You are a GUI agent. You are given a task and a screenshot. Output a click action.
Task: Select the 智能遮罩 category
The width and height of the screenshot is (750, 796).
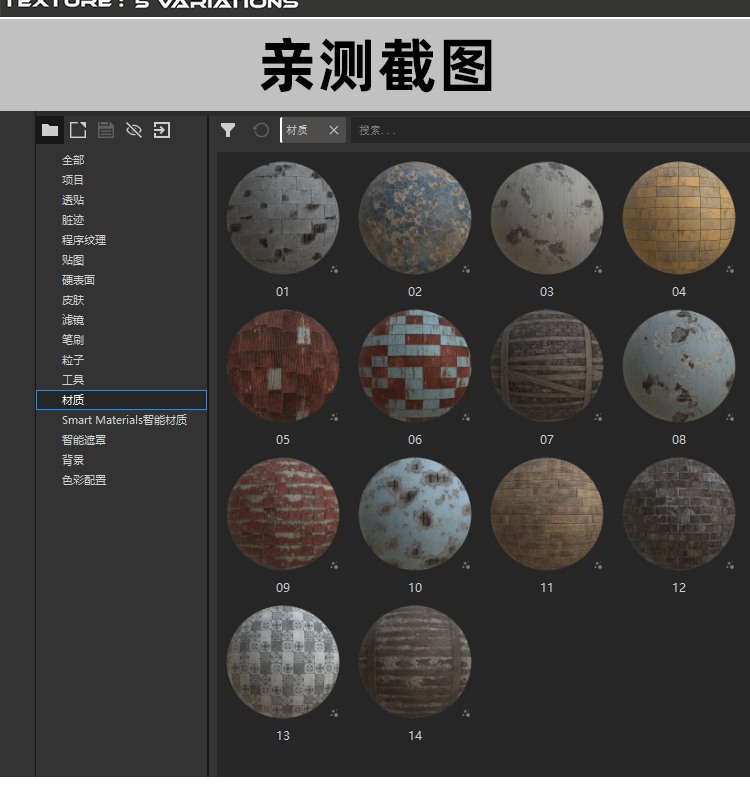(x=84, y=440)
